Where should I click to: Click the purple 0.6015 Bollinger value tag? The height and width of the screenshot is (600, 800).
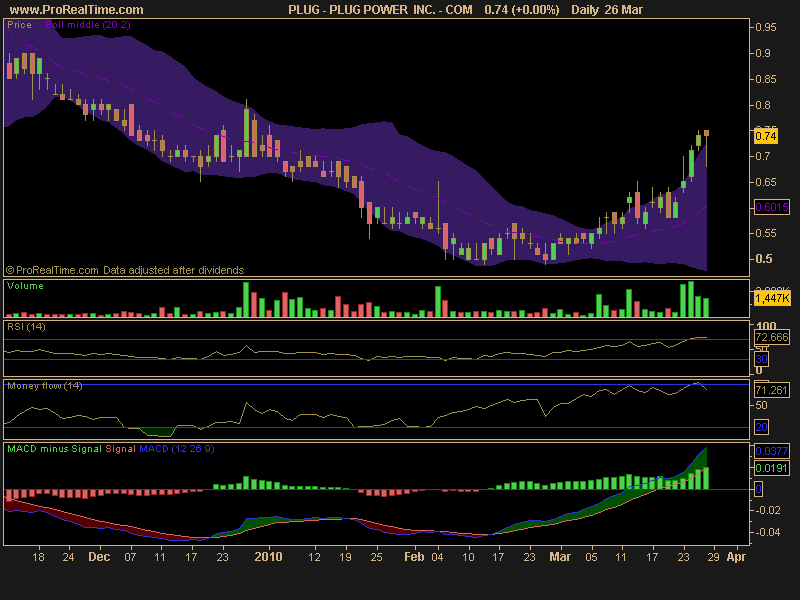(x=771, y=207)
